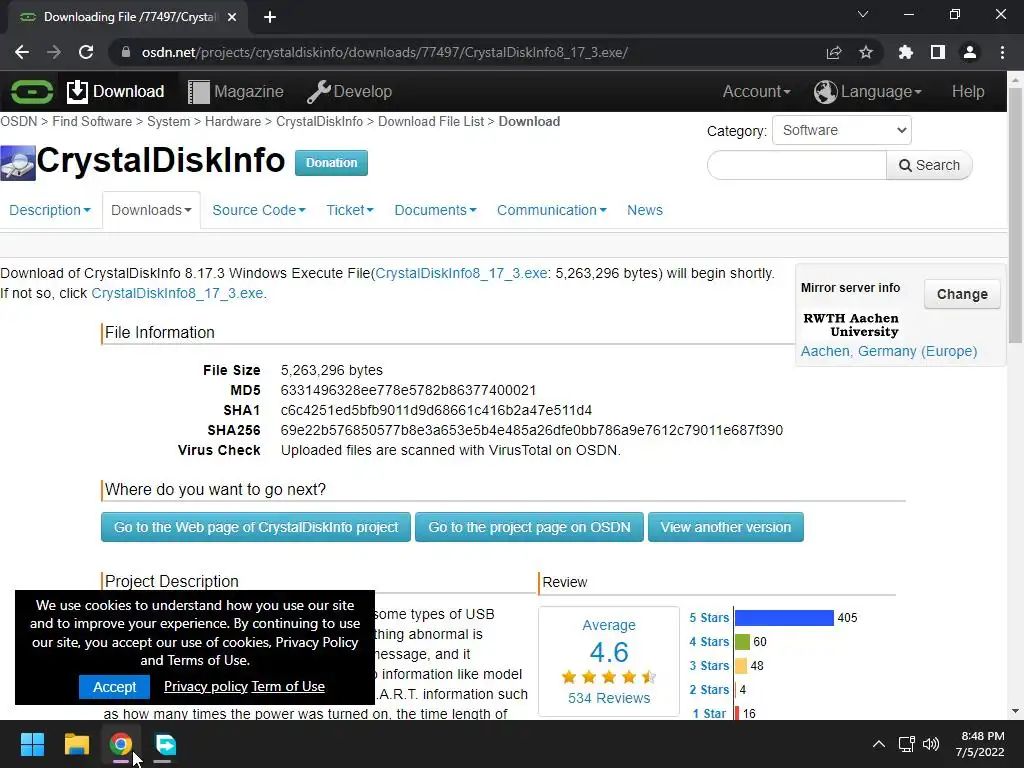Go to CrystalDiskInfo breadcrumb link
Screen dimensions: 1024x768
[319, 121]
